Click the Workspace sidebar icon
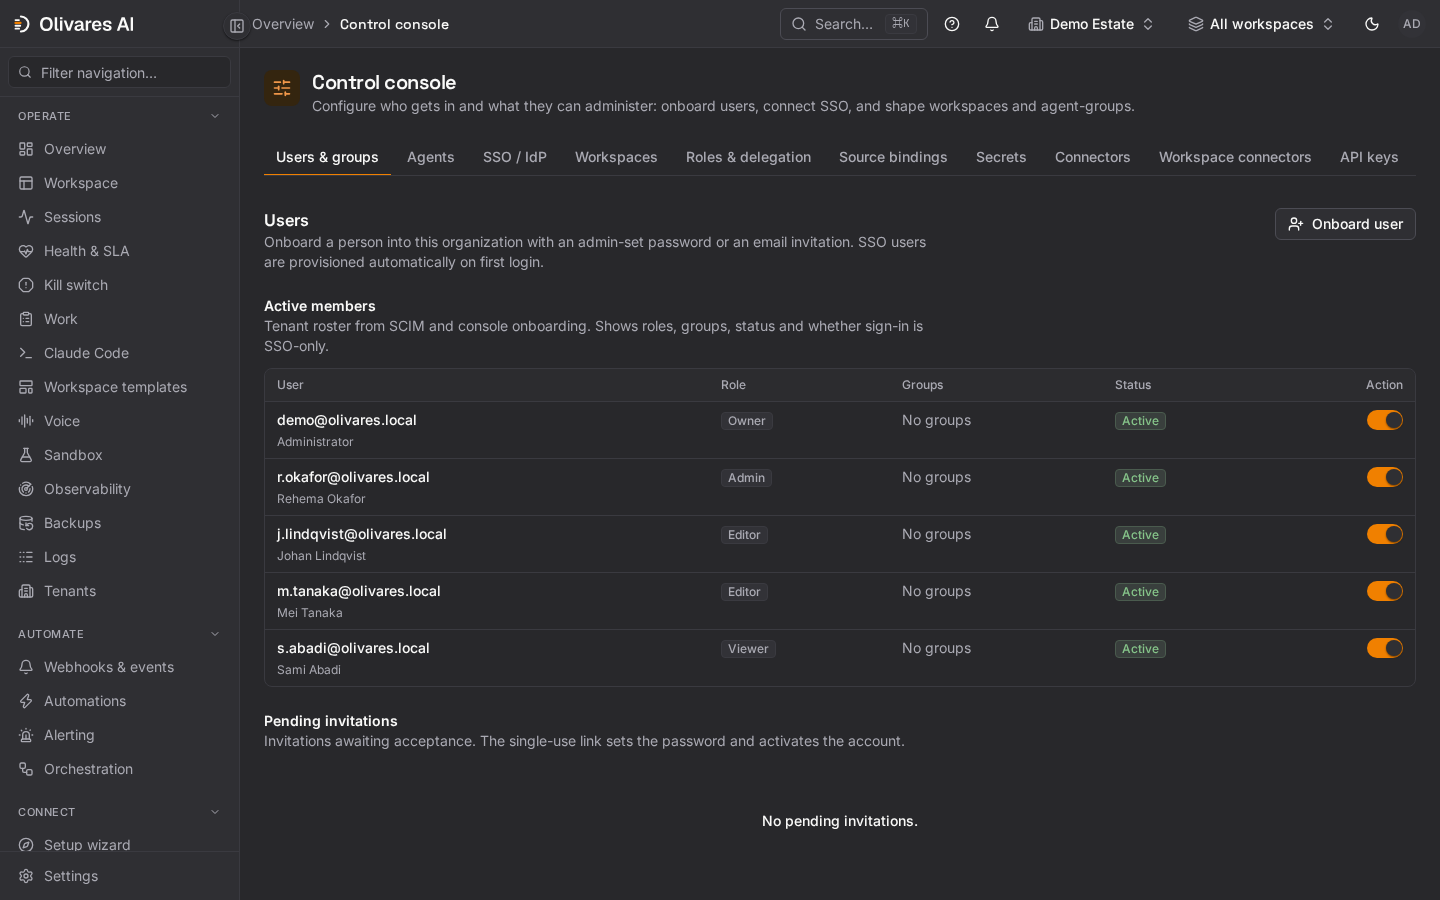This screenshot has width=1440, height=900. (x=26, y=183)
